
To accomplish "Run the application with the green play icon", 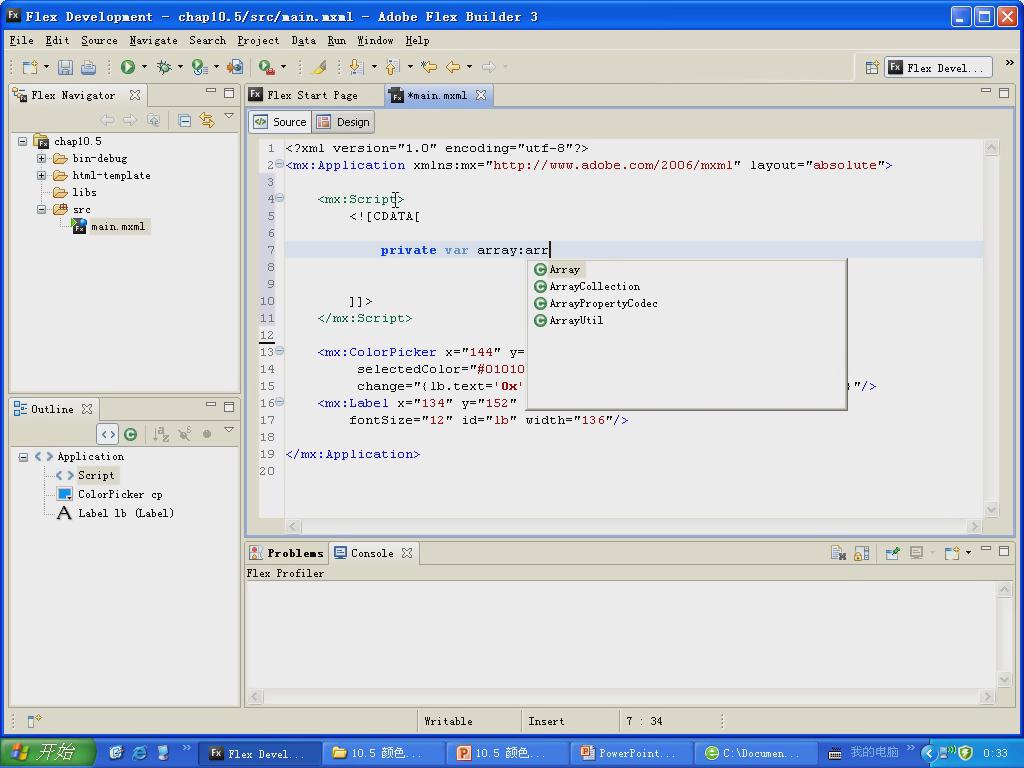I will (x=128, y=67).
